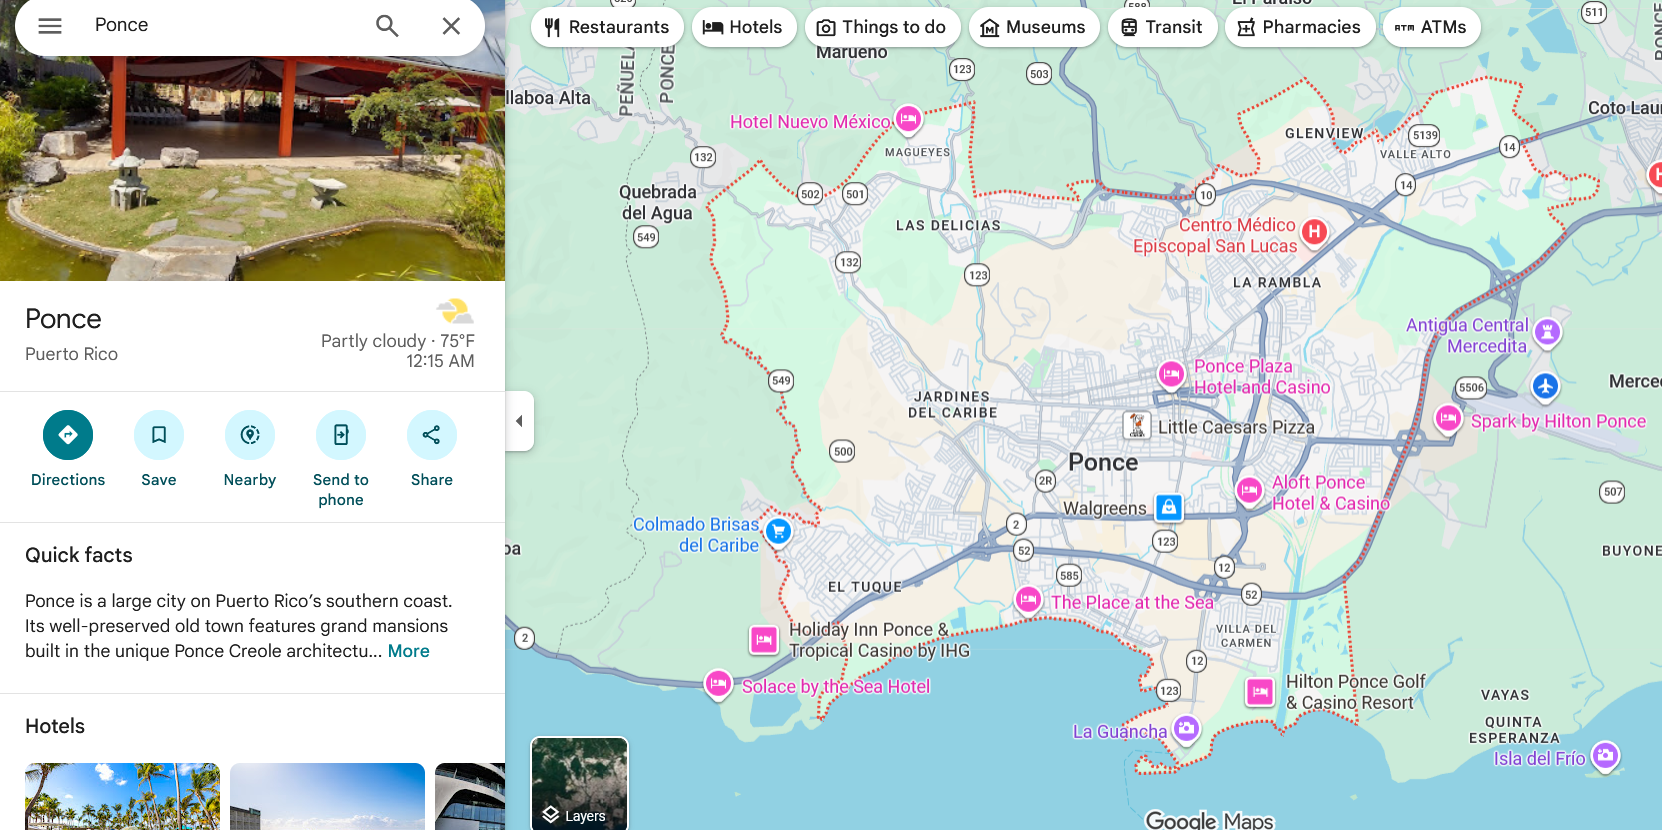Filter map by Museums

(1034, 27)
